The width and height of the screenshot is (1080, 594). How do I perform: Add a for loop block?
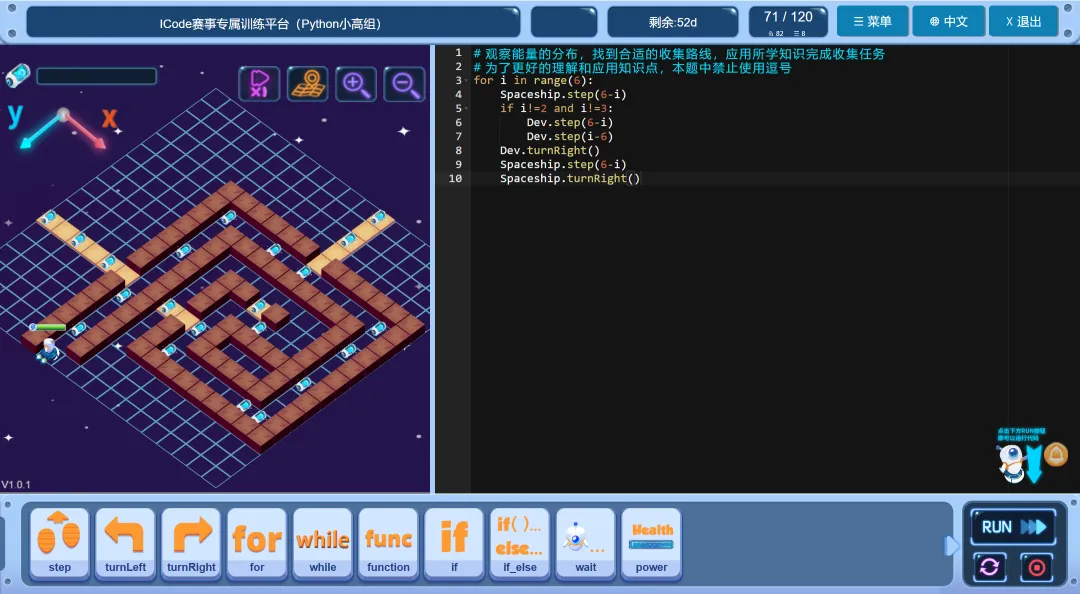[x=257, y=544]
